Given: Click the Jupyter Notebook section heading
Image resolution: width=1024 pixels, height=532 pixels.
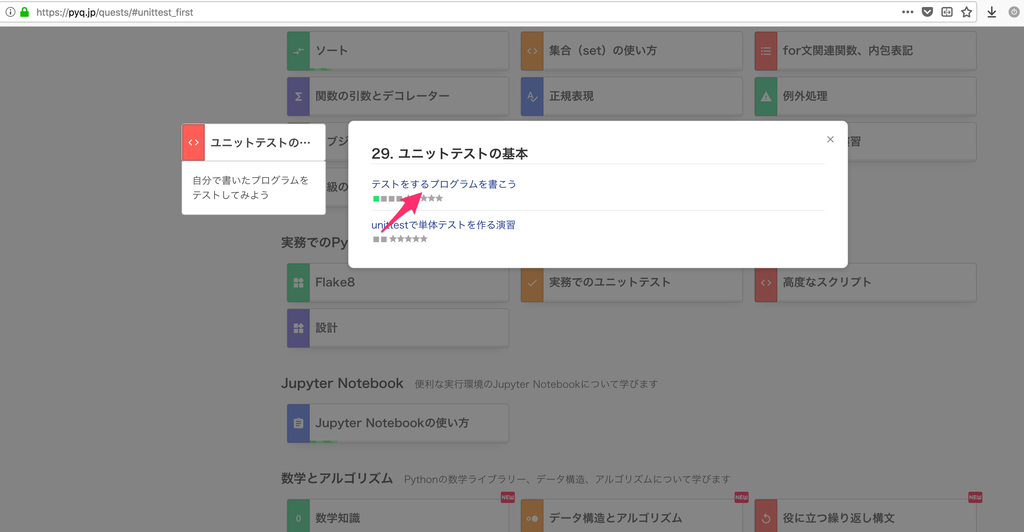Looking at the screenshot, I should (342, 384).
